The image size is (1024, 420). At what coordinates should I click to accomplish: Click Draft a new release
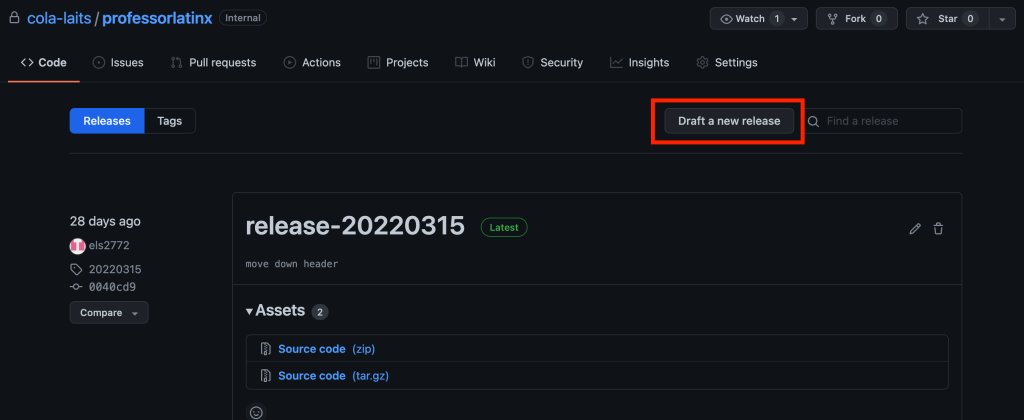[x=729, y=121]
